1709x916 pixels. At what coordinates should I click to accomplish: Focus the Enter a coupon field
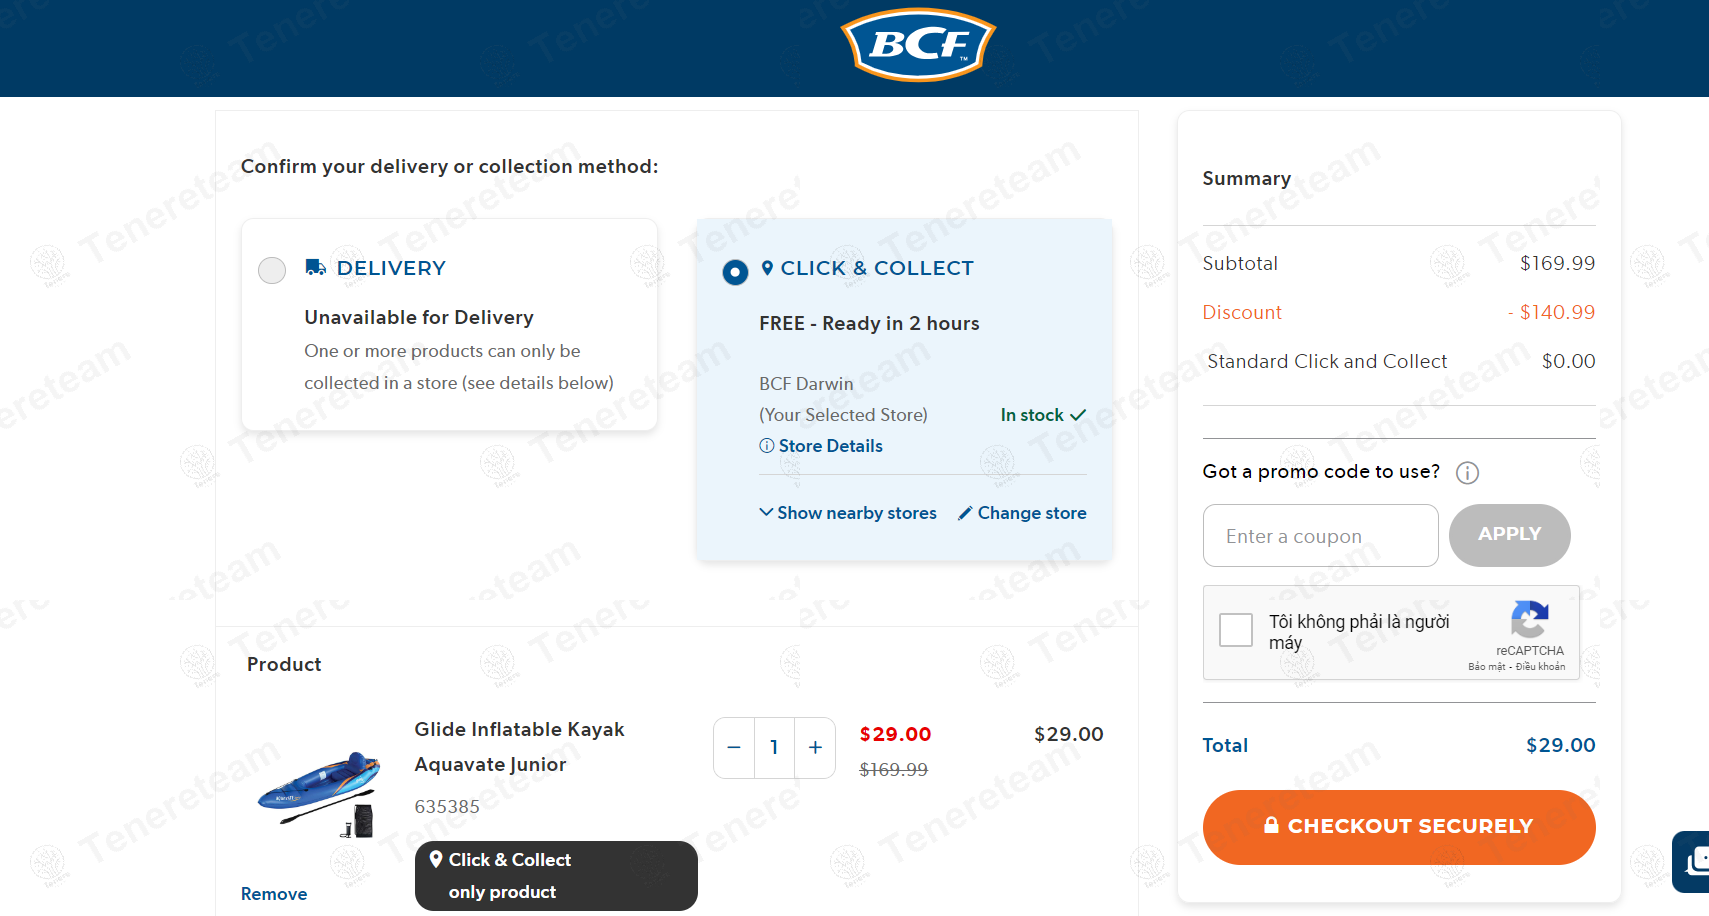tap(1320, 536)
